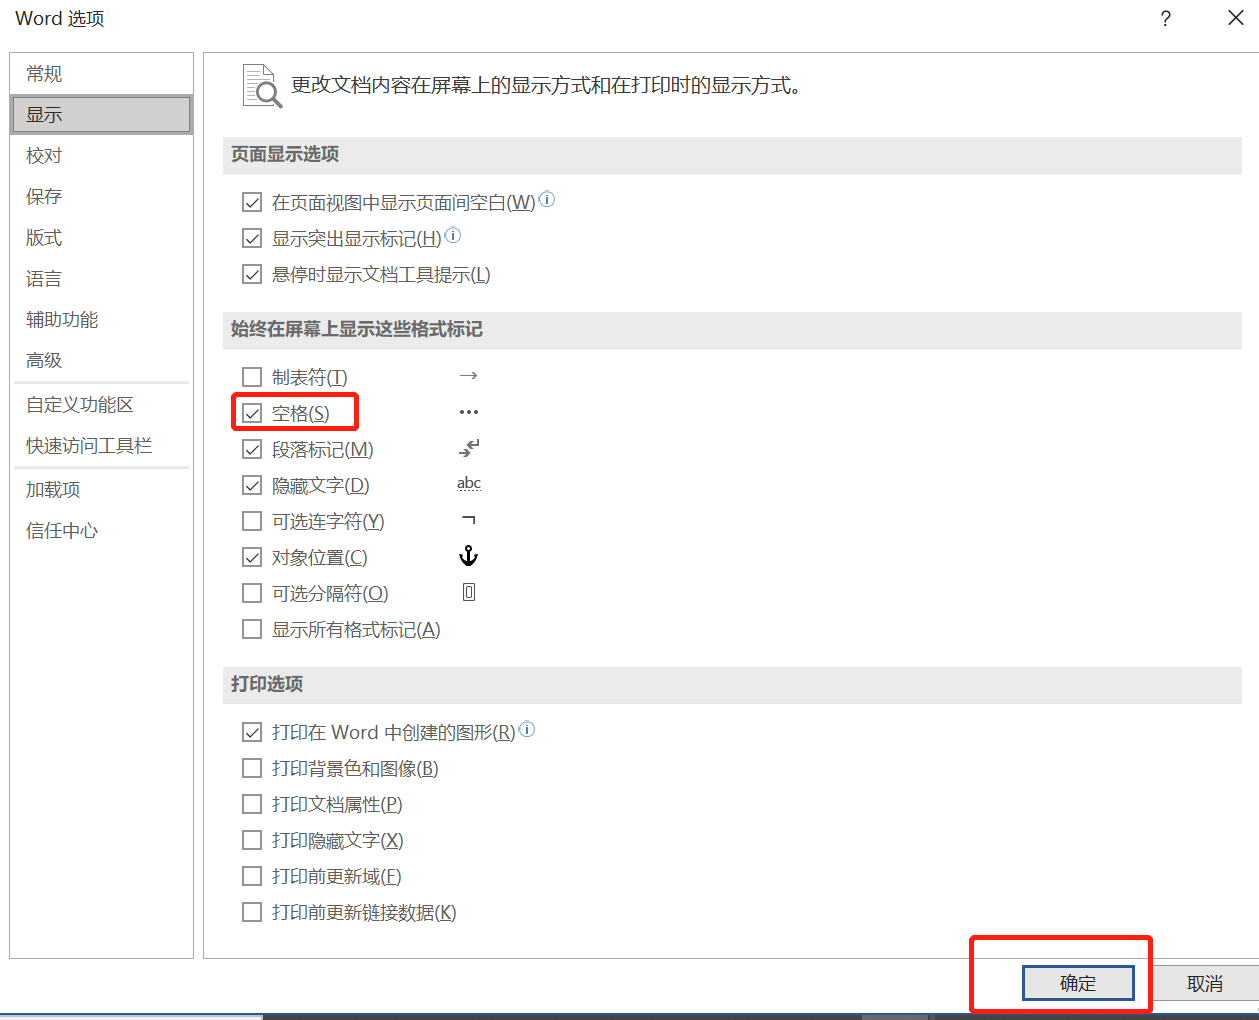The width and height of the screenshot is (1259, 1020).
Task: Click the optional hyphen symbol next to 可选连字符
Action: click(469, 520)
